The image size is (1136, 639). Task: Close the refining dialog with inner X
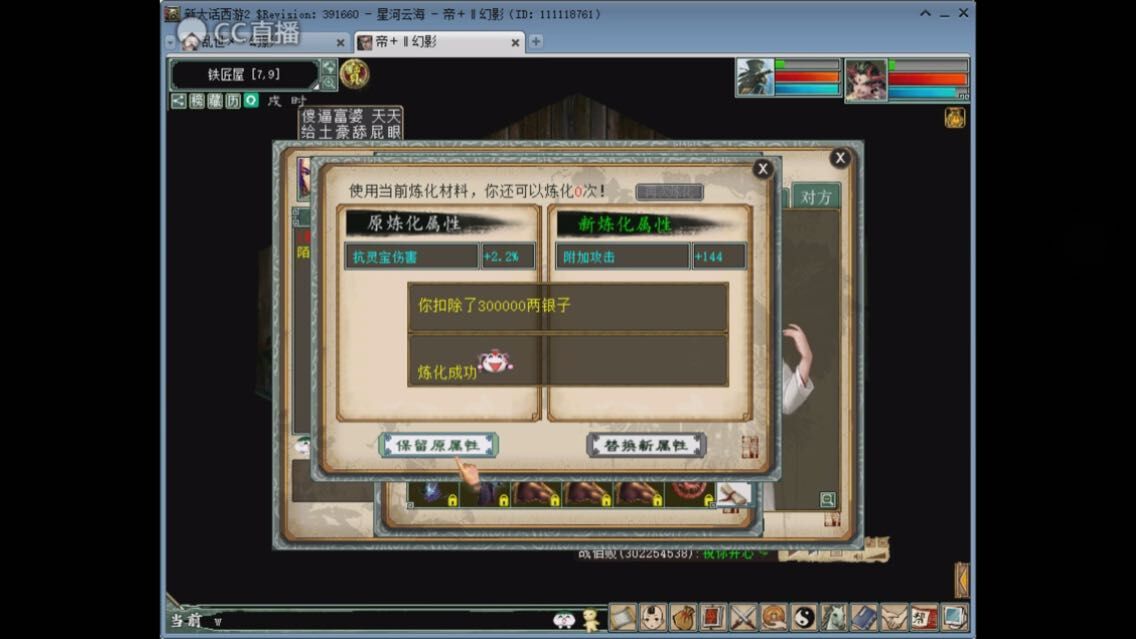tap(763, 169)
